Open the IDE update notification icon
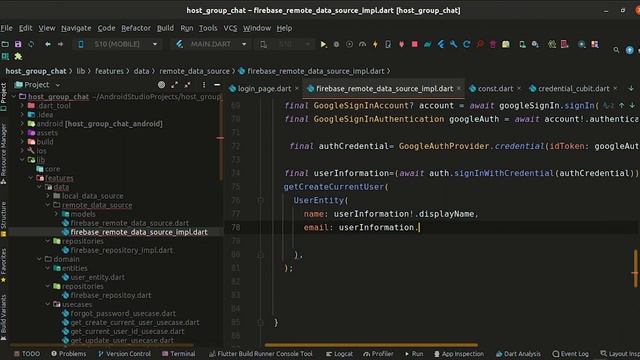The width and height of the screenshot is (640, 360). (630, 50)
